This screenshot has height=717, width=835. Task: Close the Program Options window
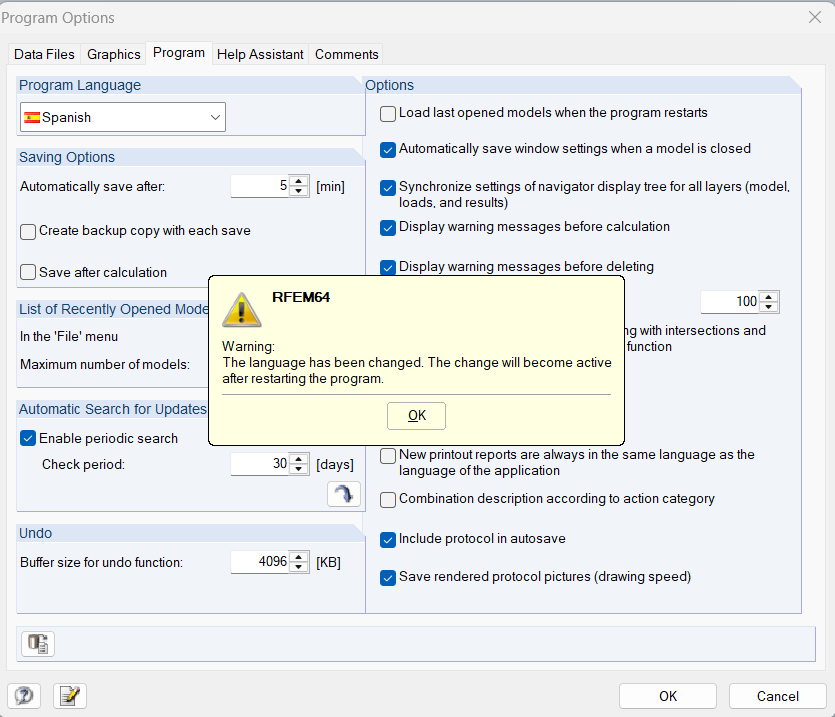[x=814, y=17]
